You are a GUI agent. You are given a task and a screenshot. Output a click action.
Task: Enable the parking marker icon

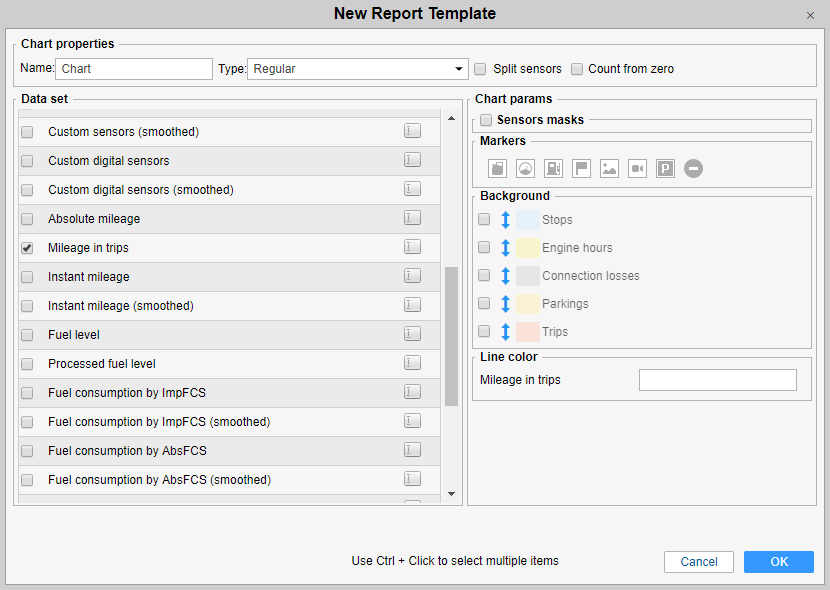coord(665,169)
